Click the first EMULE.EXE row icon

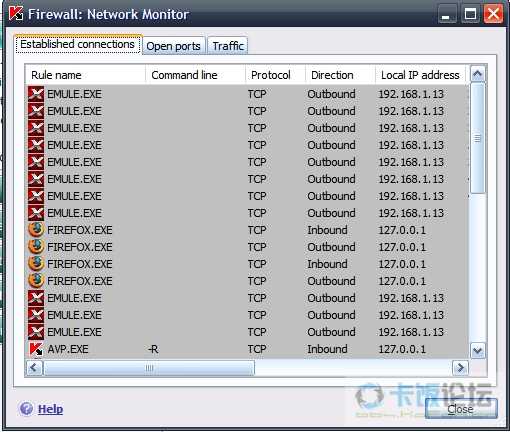point(36,94)
